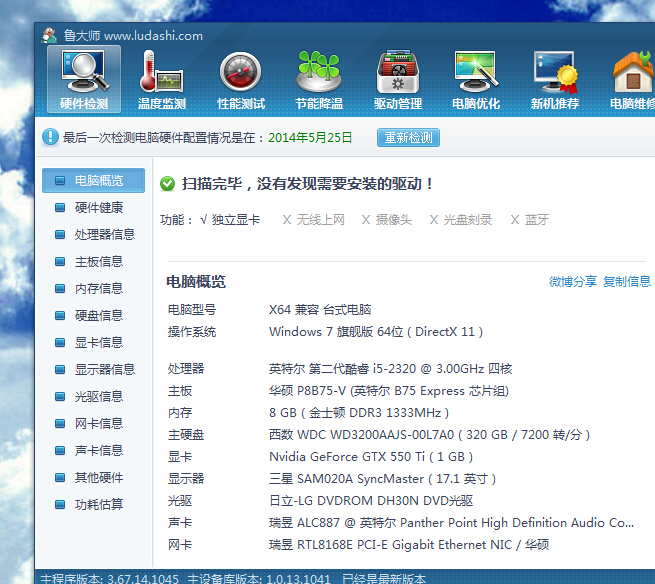Click the Windows 7 旗舰版 64位 value
Viewport: 655px width, 584px height.
376,332
